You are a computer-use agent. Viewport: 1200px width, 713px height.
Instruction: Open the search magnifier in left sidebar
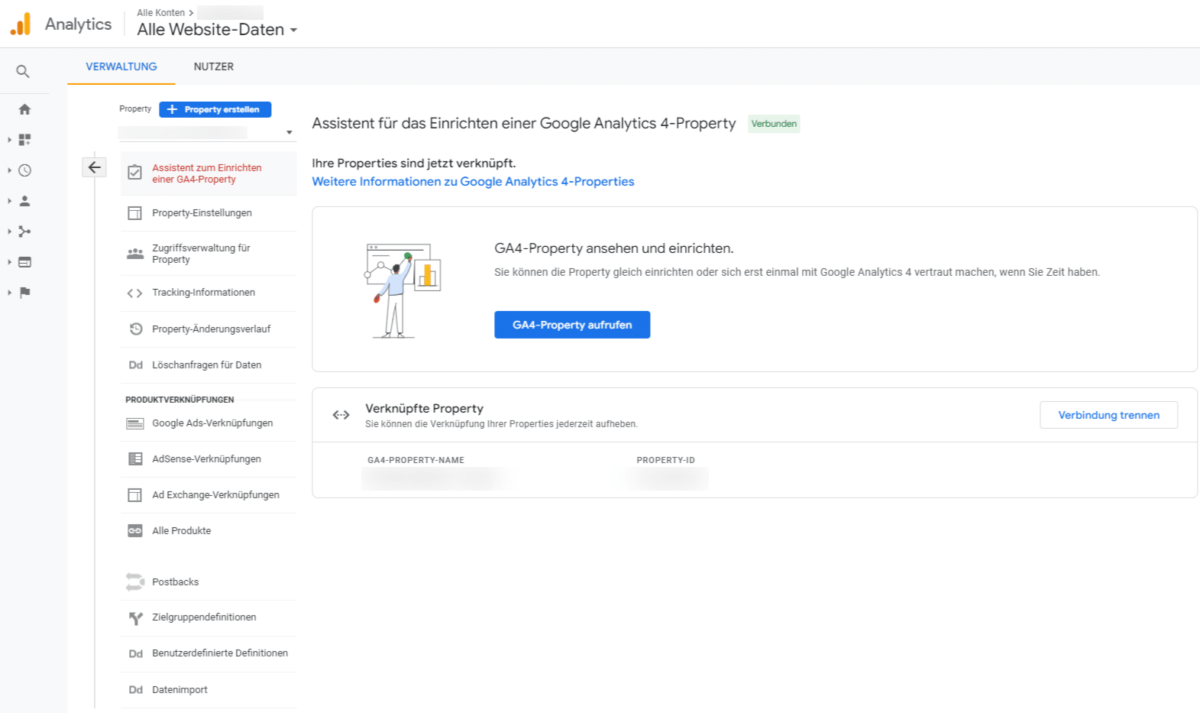tap(23, 72)
